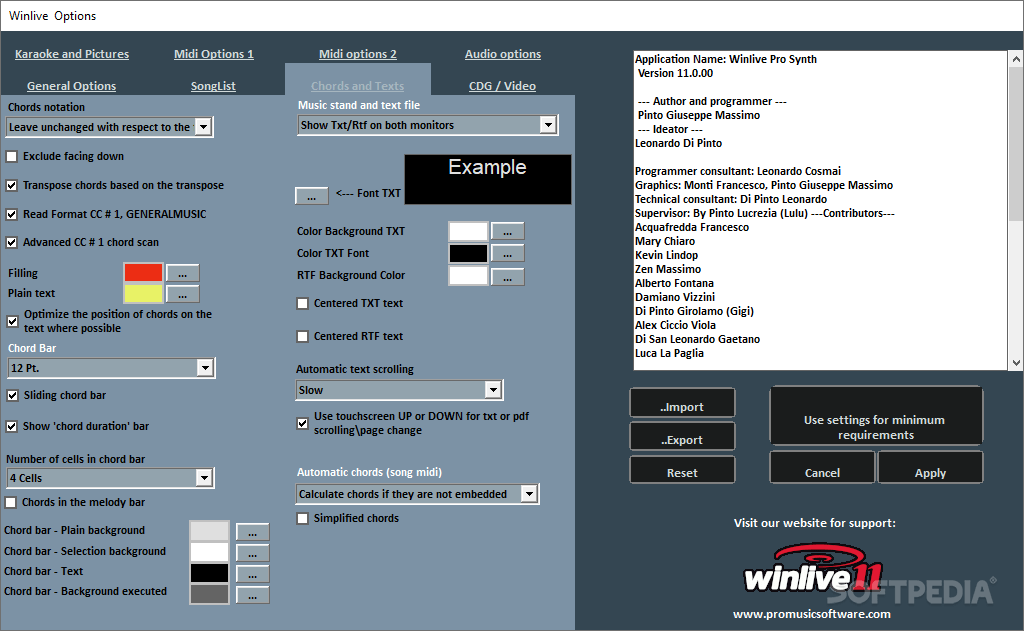The height and width of the screenshot is (631, 1024).
Task: Disable Sliding chord bar
Action: [x=14, y=395]
